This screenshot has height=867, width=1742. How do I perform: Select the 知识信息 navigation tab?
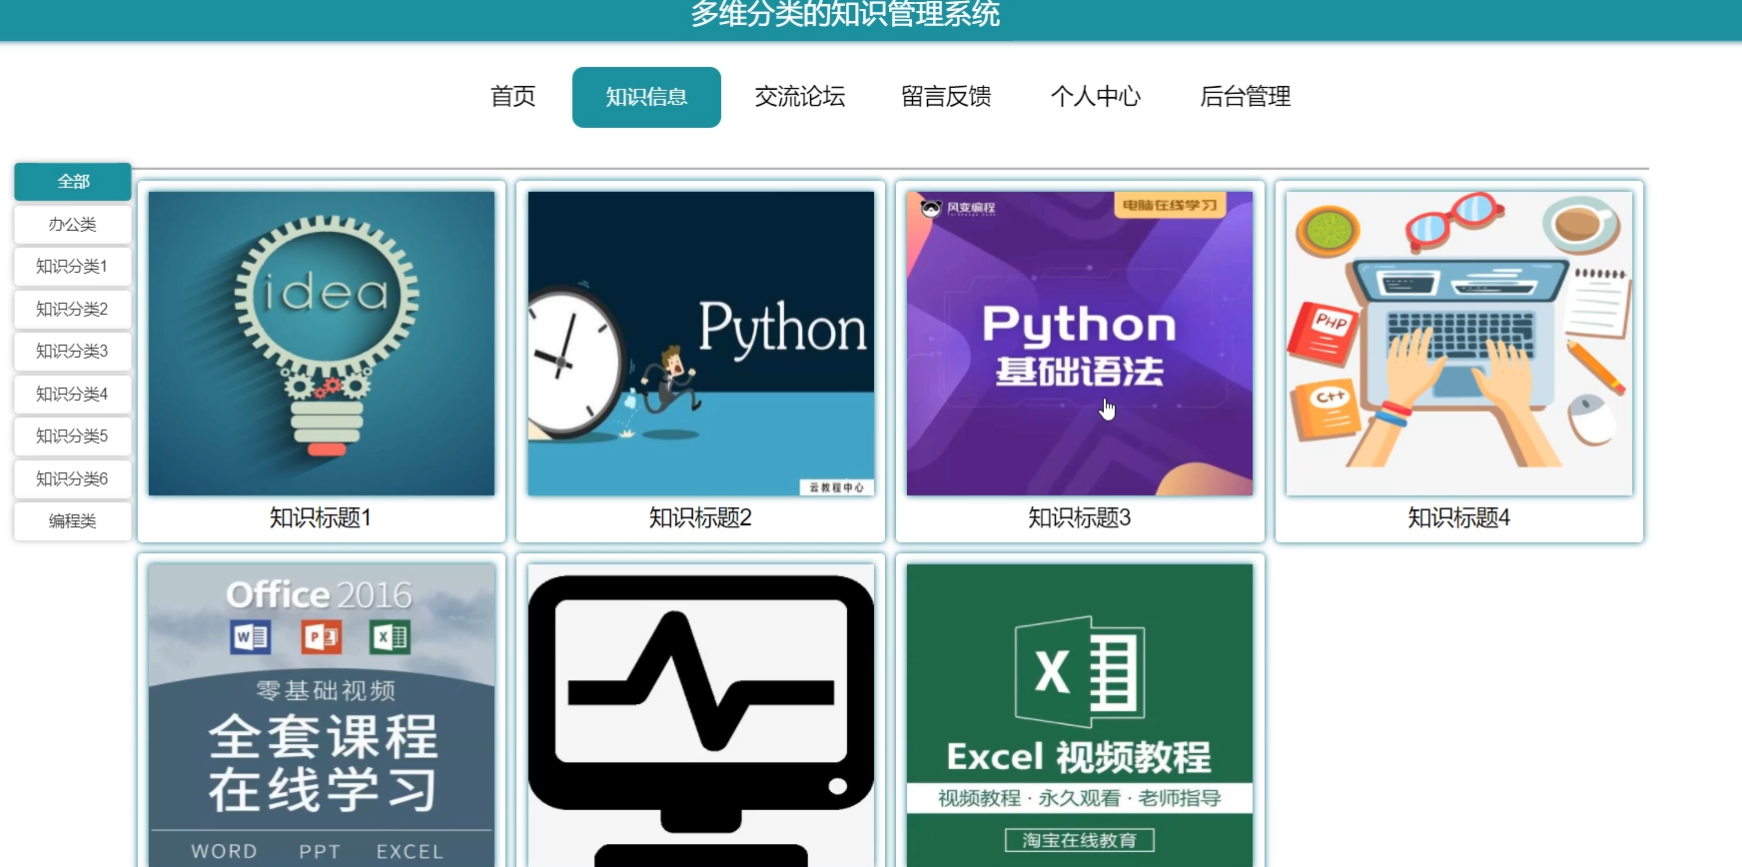point(646,97)
